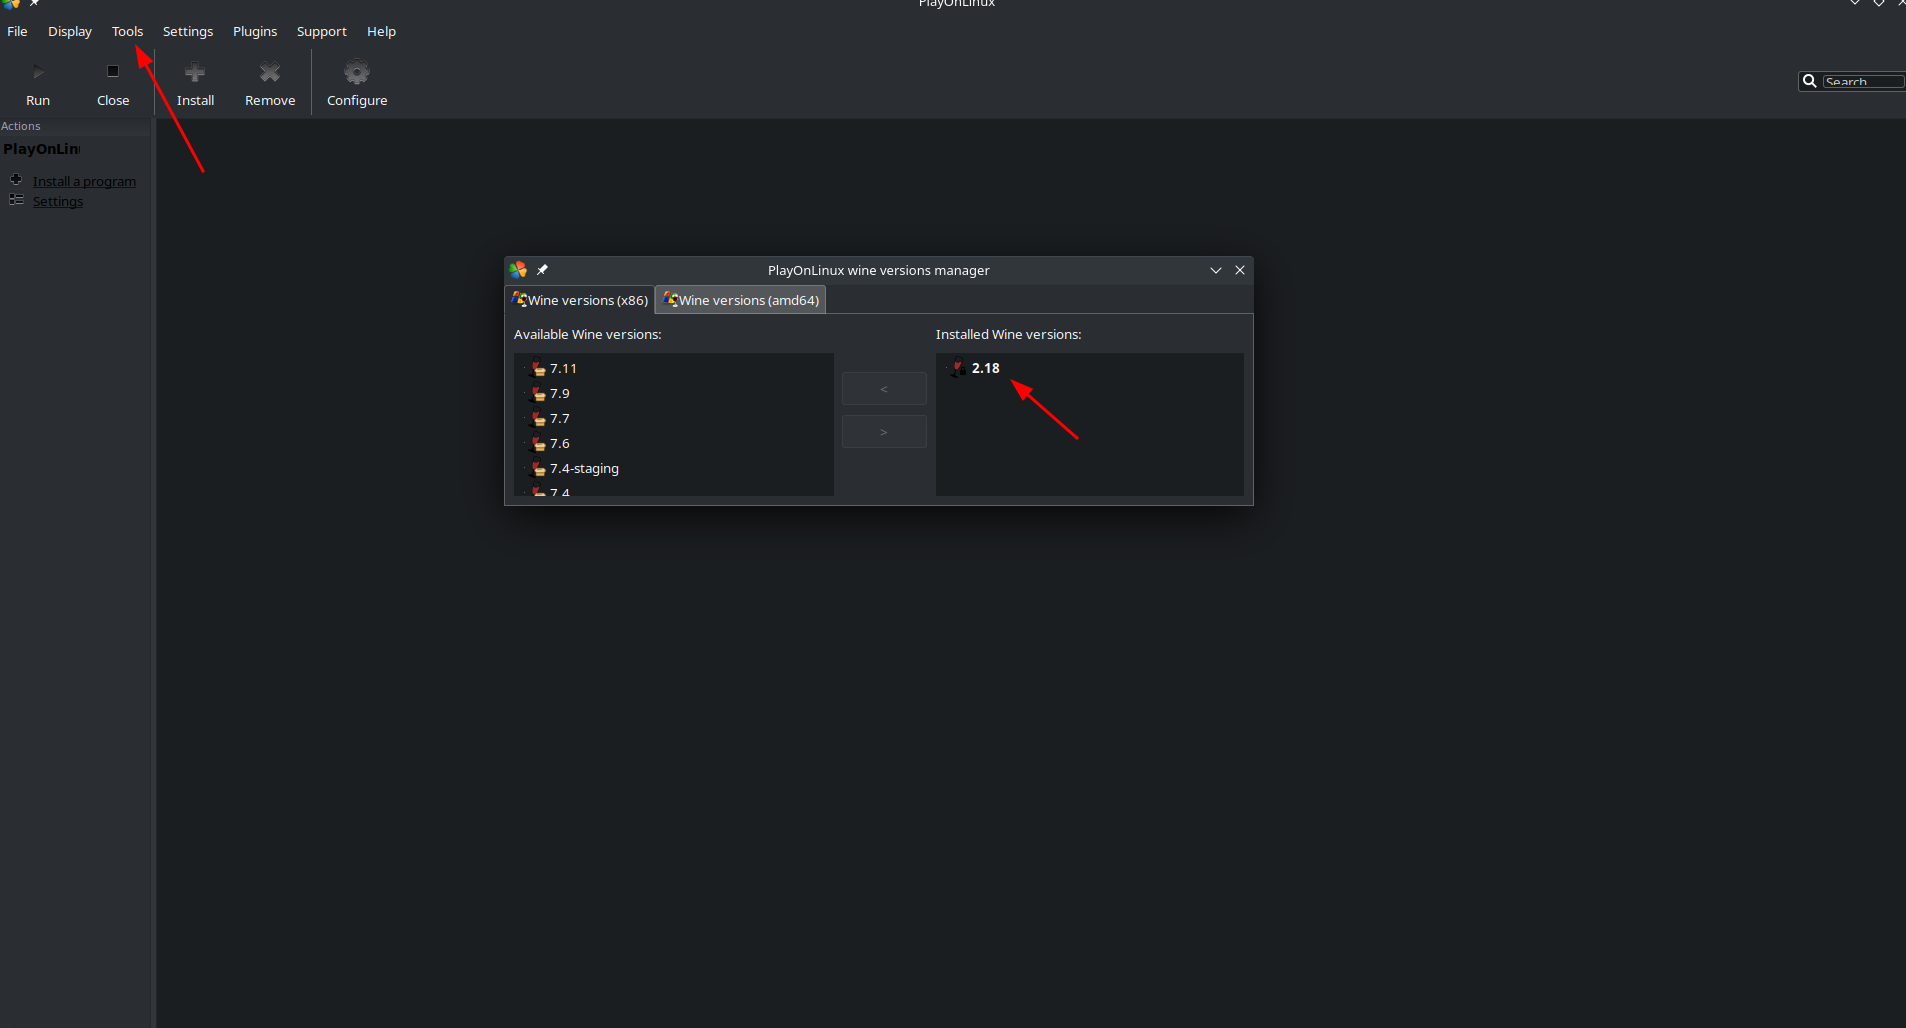Image resolution: width=1906 pixels, height=1028 pixels.
Task: Click the wine icon next to version 7.6
Action: point(538,443)
